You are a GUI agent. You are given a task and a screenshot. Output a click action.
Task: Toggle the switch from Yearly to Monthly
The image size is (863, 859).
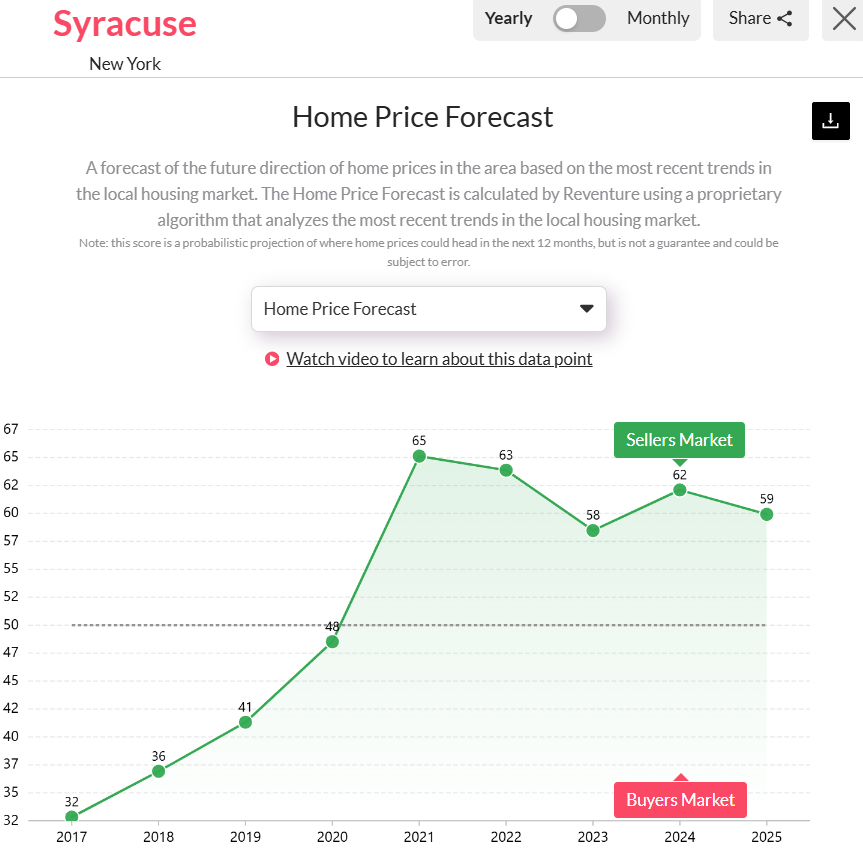coord(579,18)
